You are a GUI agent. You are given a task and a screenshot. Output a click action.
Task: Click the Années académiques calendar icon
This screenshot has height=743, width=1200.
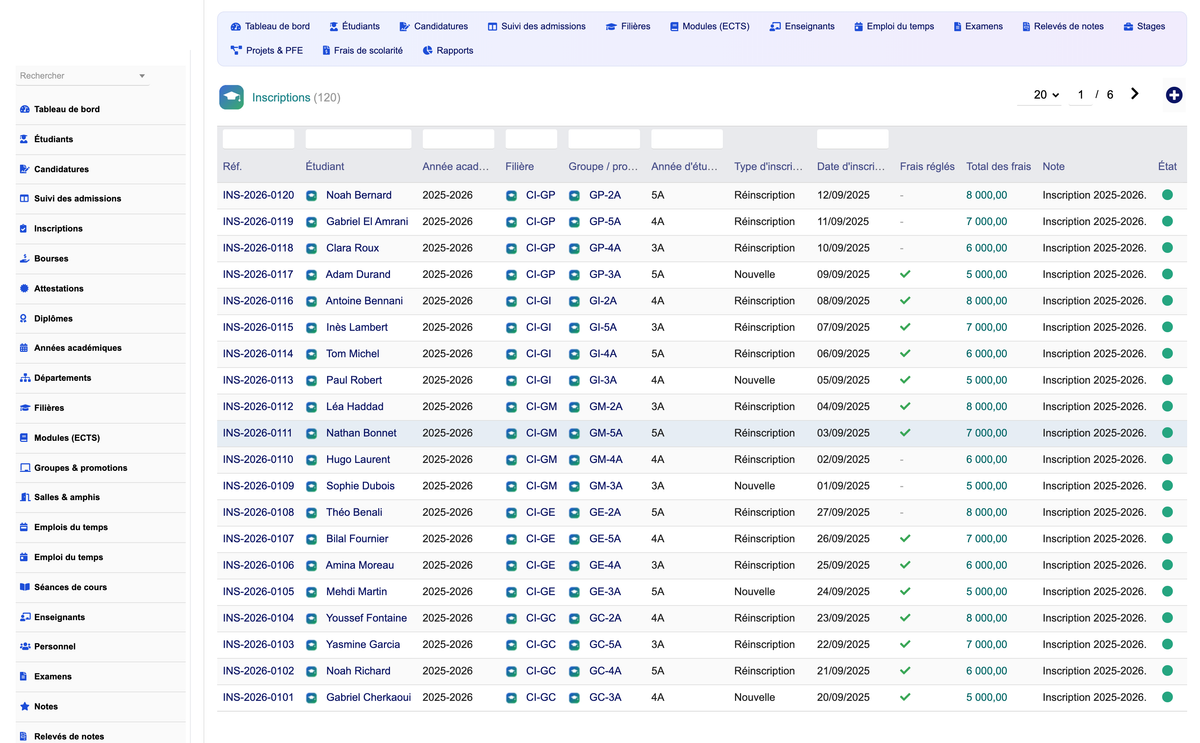(x=24, y=348)
